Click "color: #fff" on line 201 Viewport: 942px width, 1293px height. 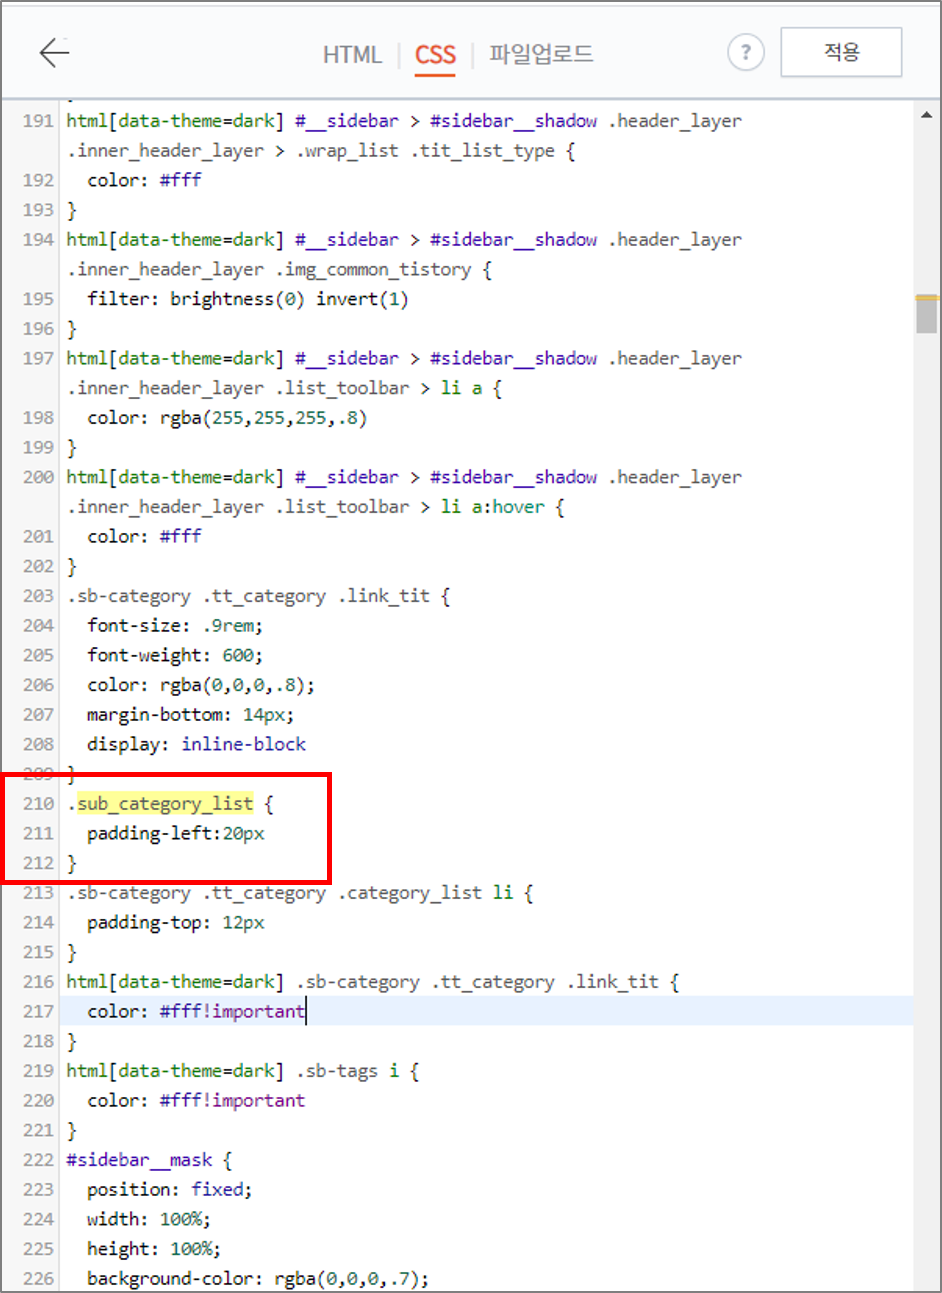point(144,537)
